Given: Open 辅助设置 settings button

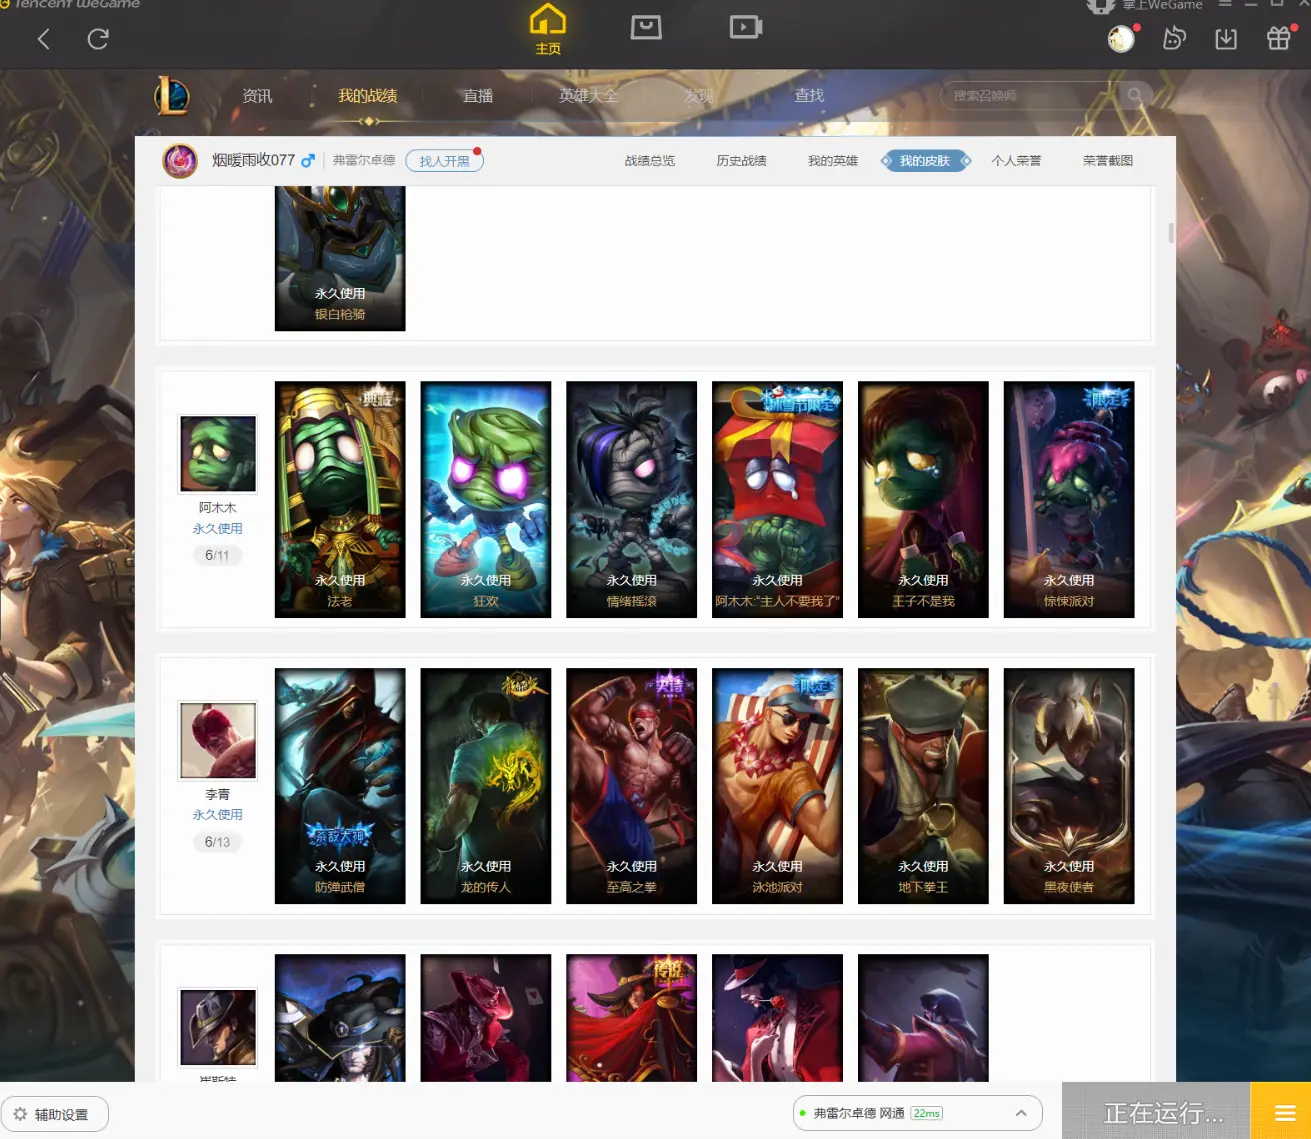Looking at the screenshot, I should [x=55, y=1114].
